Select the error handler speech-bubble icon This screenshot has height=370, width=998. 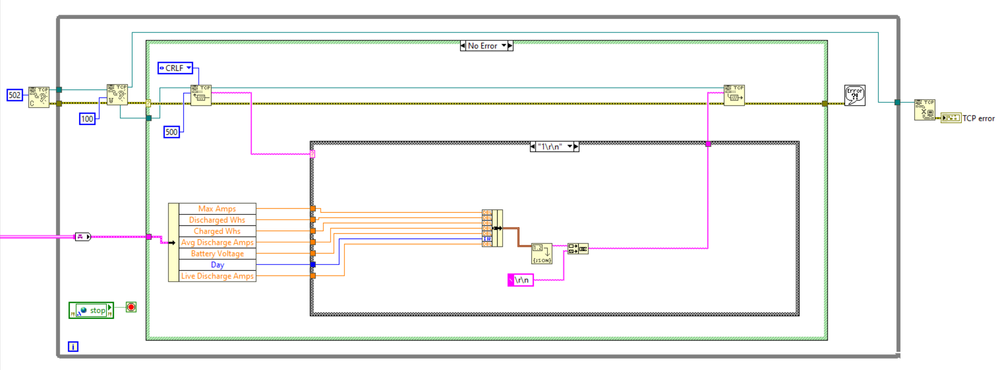(854, 95)
